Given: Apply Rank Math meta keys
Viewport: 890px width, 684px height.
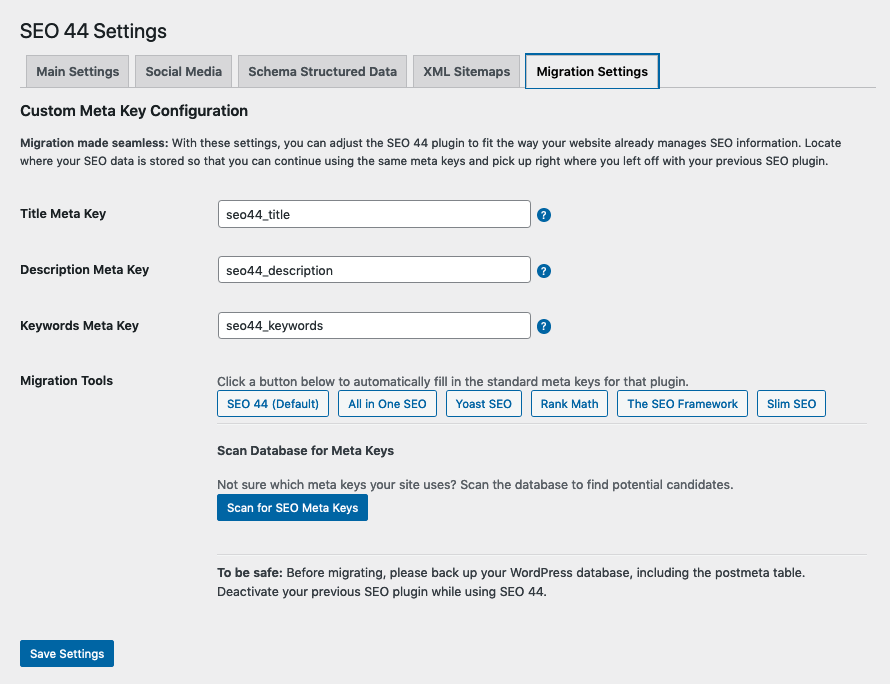Looking at the screenshot, I should click(570, 404).
